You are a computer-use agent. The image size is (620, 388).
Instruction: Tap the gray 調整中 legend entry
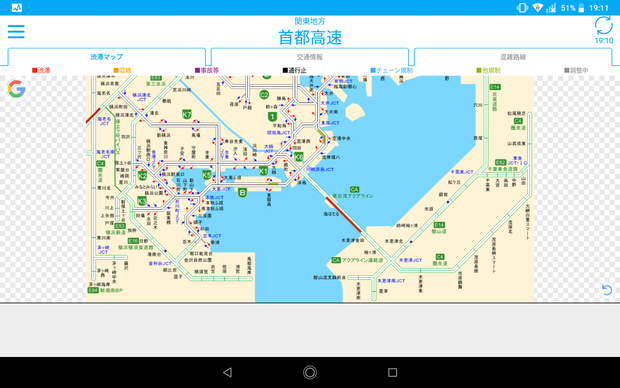[x=576, y=70]
